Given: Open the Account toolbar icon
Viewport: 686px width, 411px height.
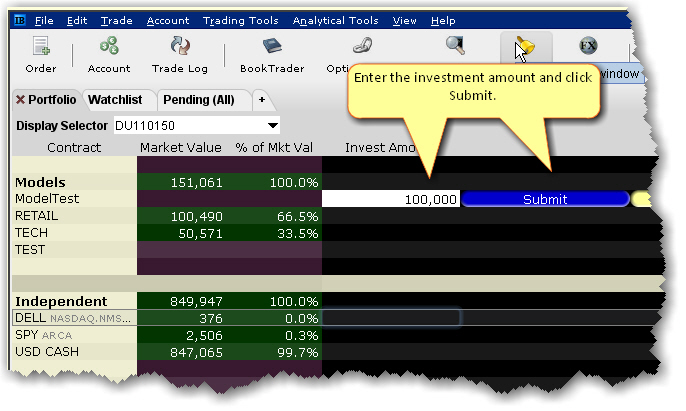Looking at the screenshot, I should tap(108, 47).
